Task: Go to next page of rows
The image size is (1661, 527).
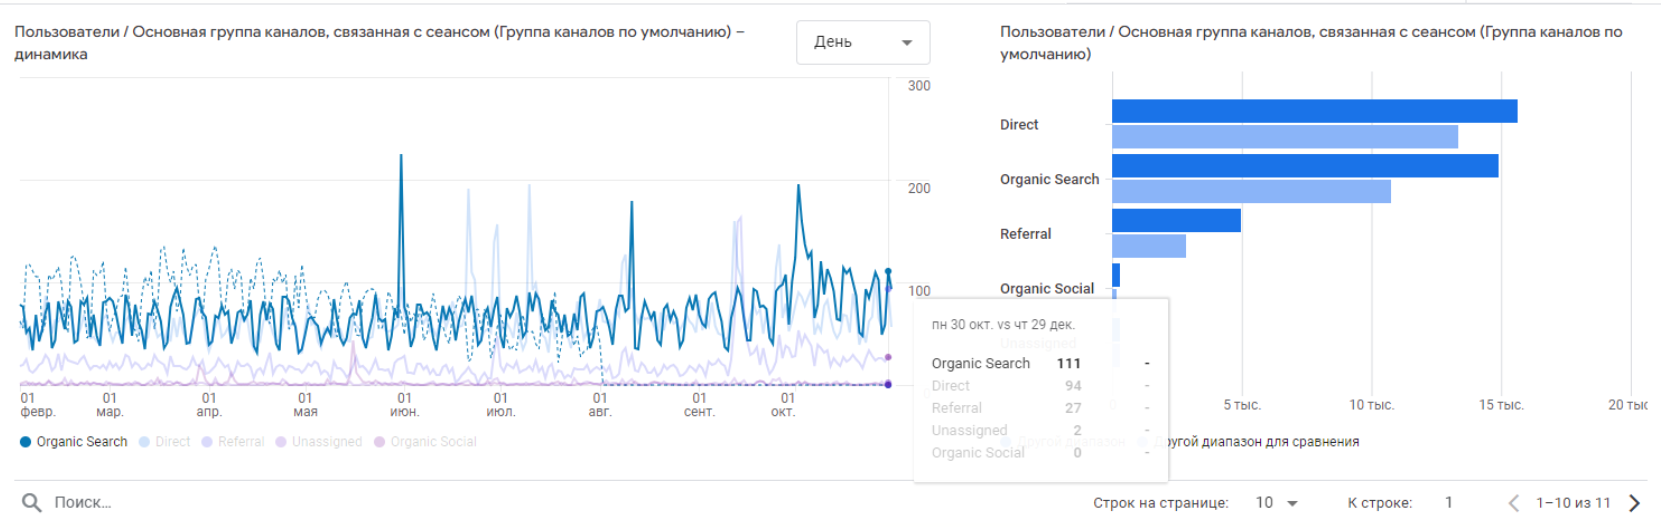Action: pos(1635,503)
